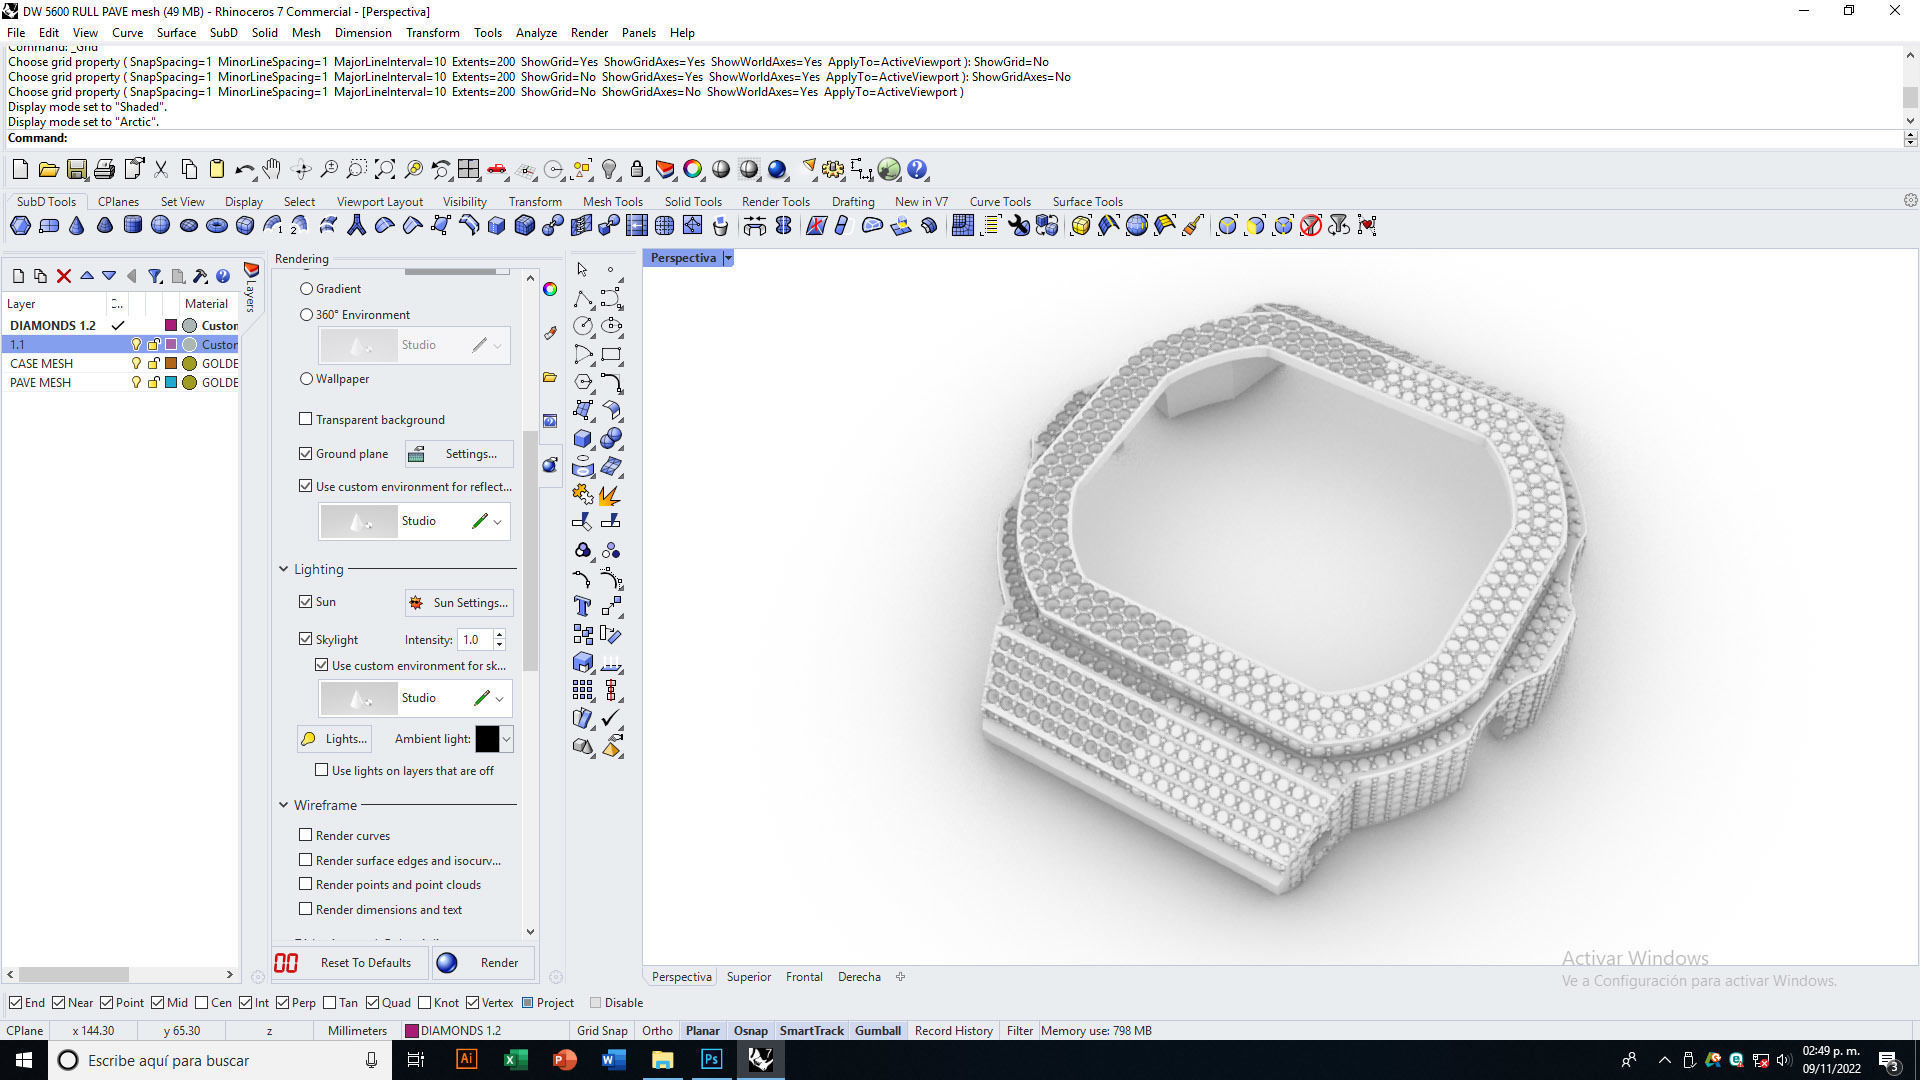Click the New file icon in main toolbar
The height and width of the screenshot is (1080, 1920).
pyautogui.click(x=20, y=169)
